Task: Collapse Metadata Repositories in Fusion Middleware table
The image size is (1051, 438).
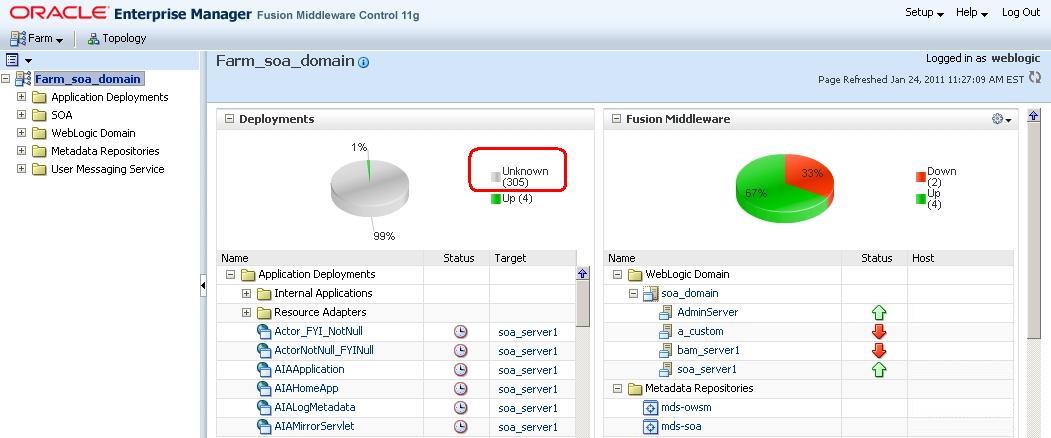Action: (617, 388)
